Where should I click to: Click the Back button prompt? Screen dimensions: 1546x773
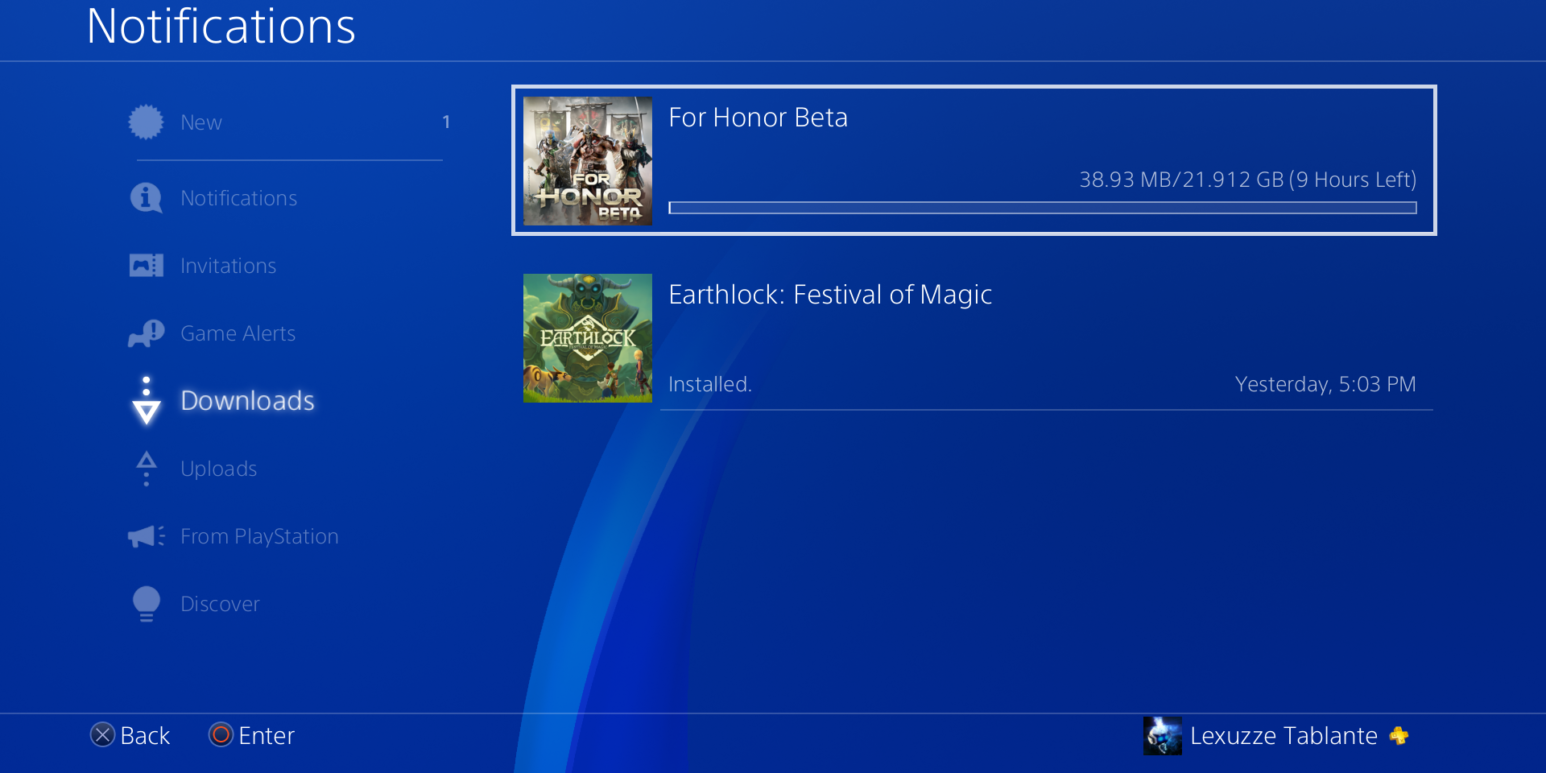(130, 736)
